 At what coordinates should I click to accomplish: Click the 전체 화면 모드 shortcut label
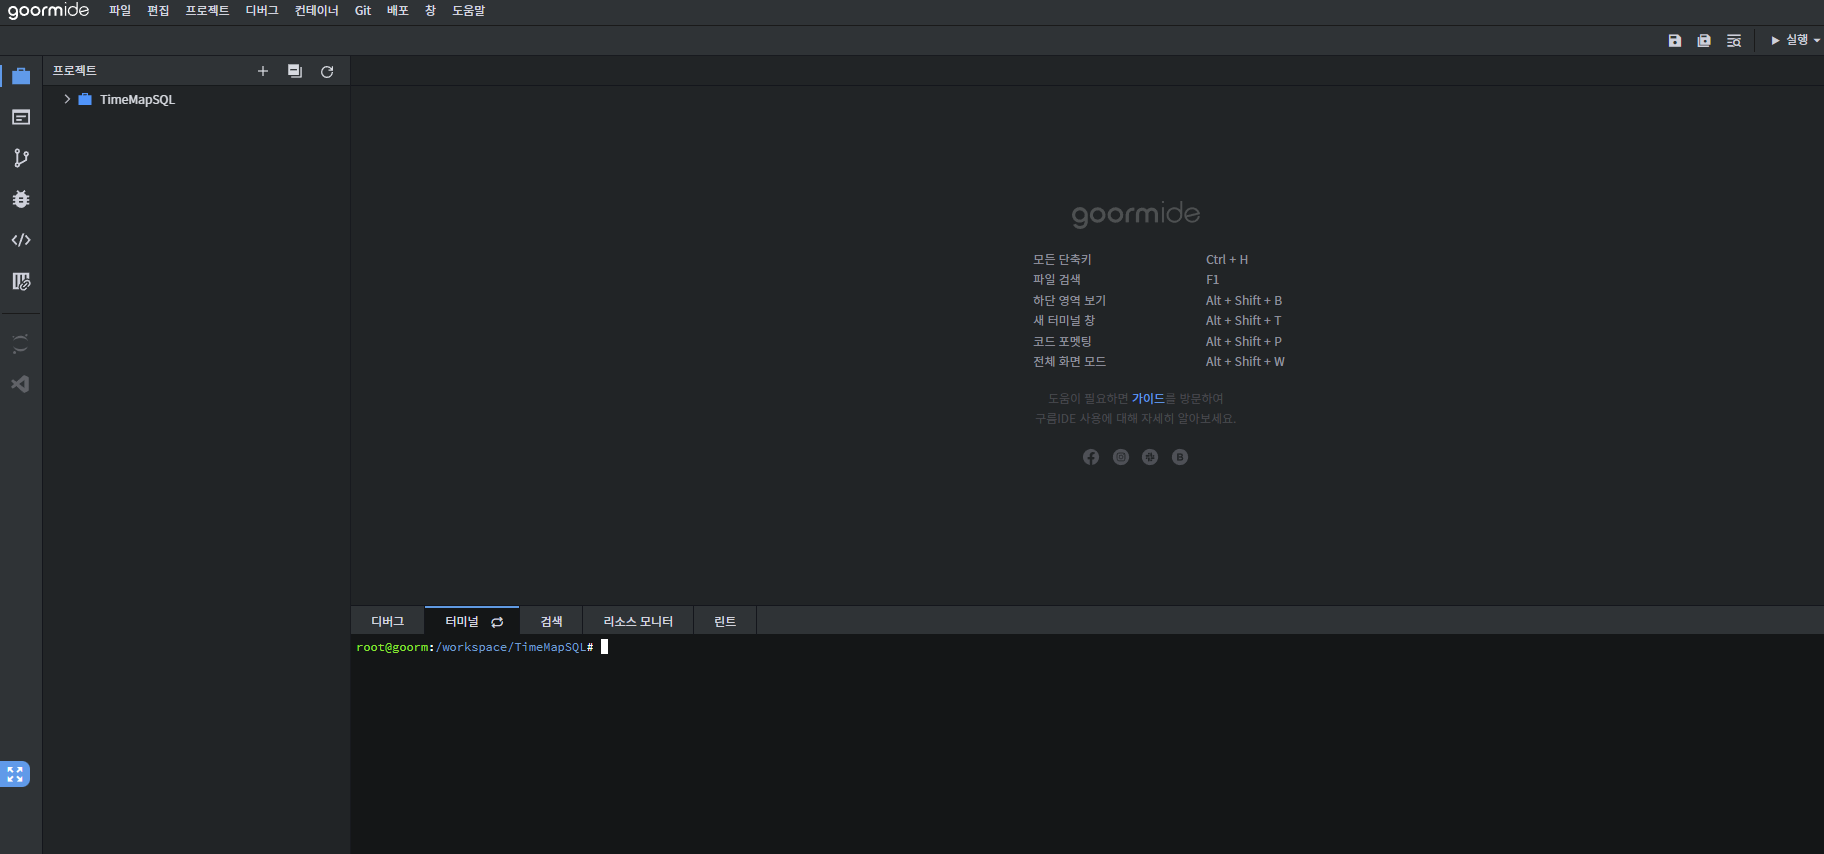tap(1069, 361)
